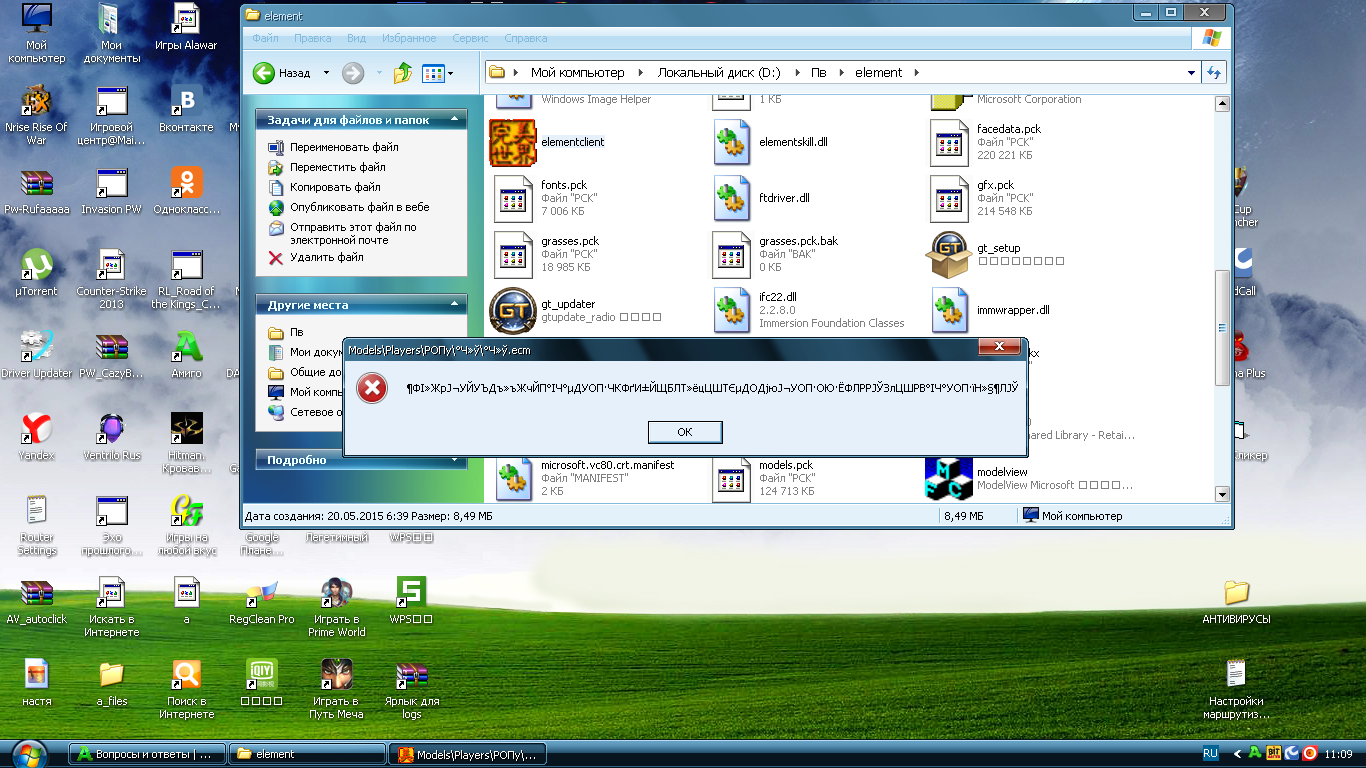Expand breadcrumb arrow after element
Image resolution: width=1366 pixels, height=768 pixels.
pos(917,72)
